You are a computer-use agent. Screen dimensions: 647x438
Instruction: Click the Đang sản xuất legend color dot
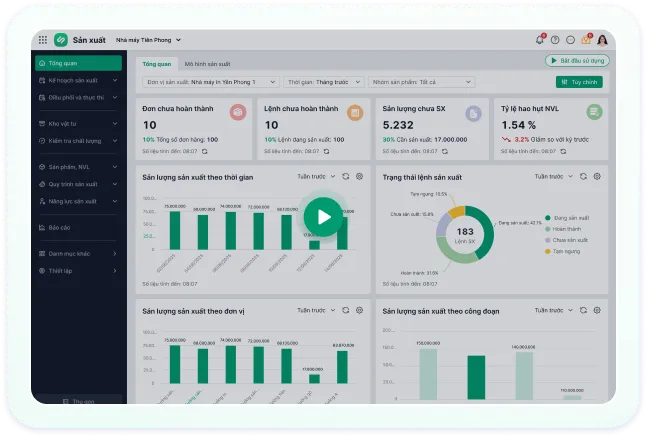(x=546, y=217)
